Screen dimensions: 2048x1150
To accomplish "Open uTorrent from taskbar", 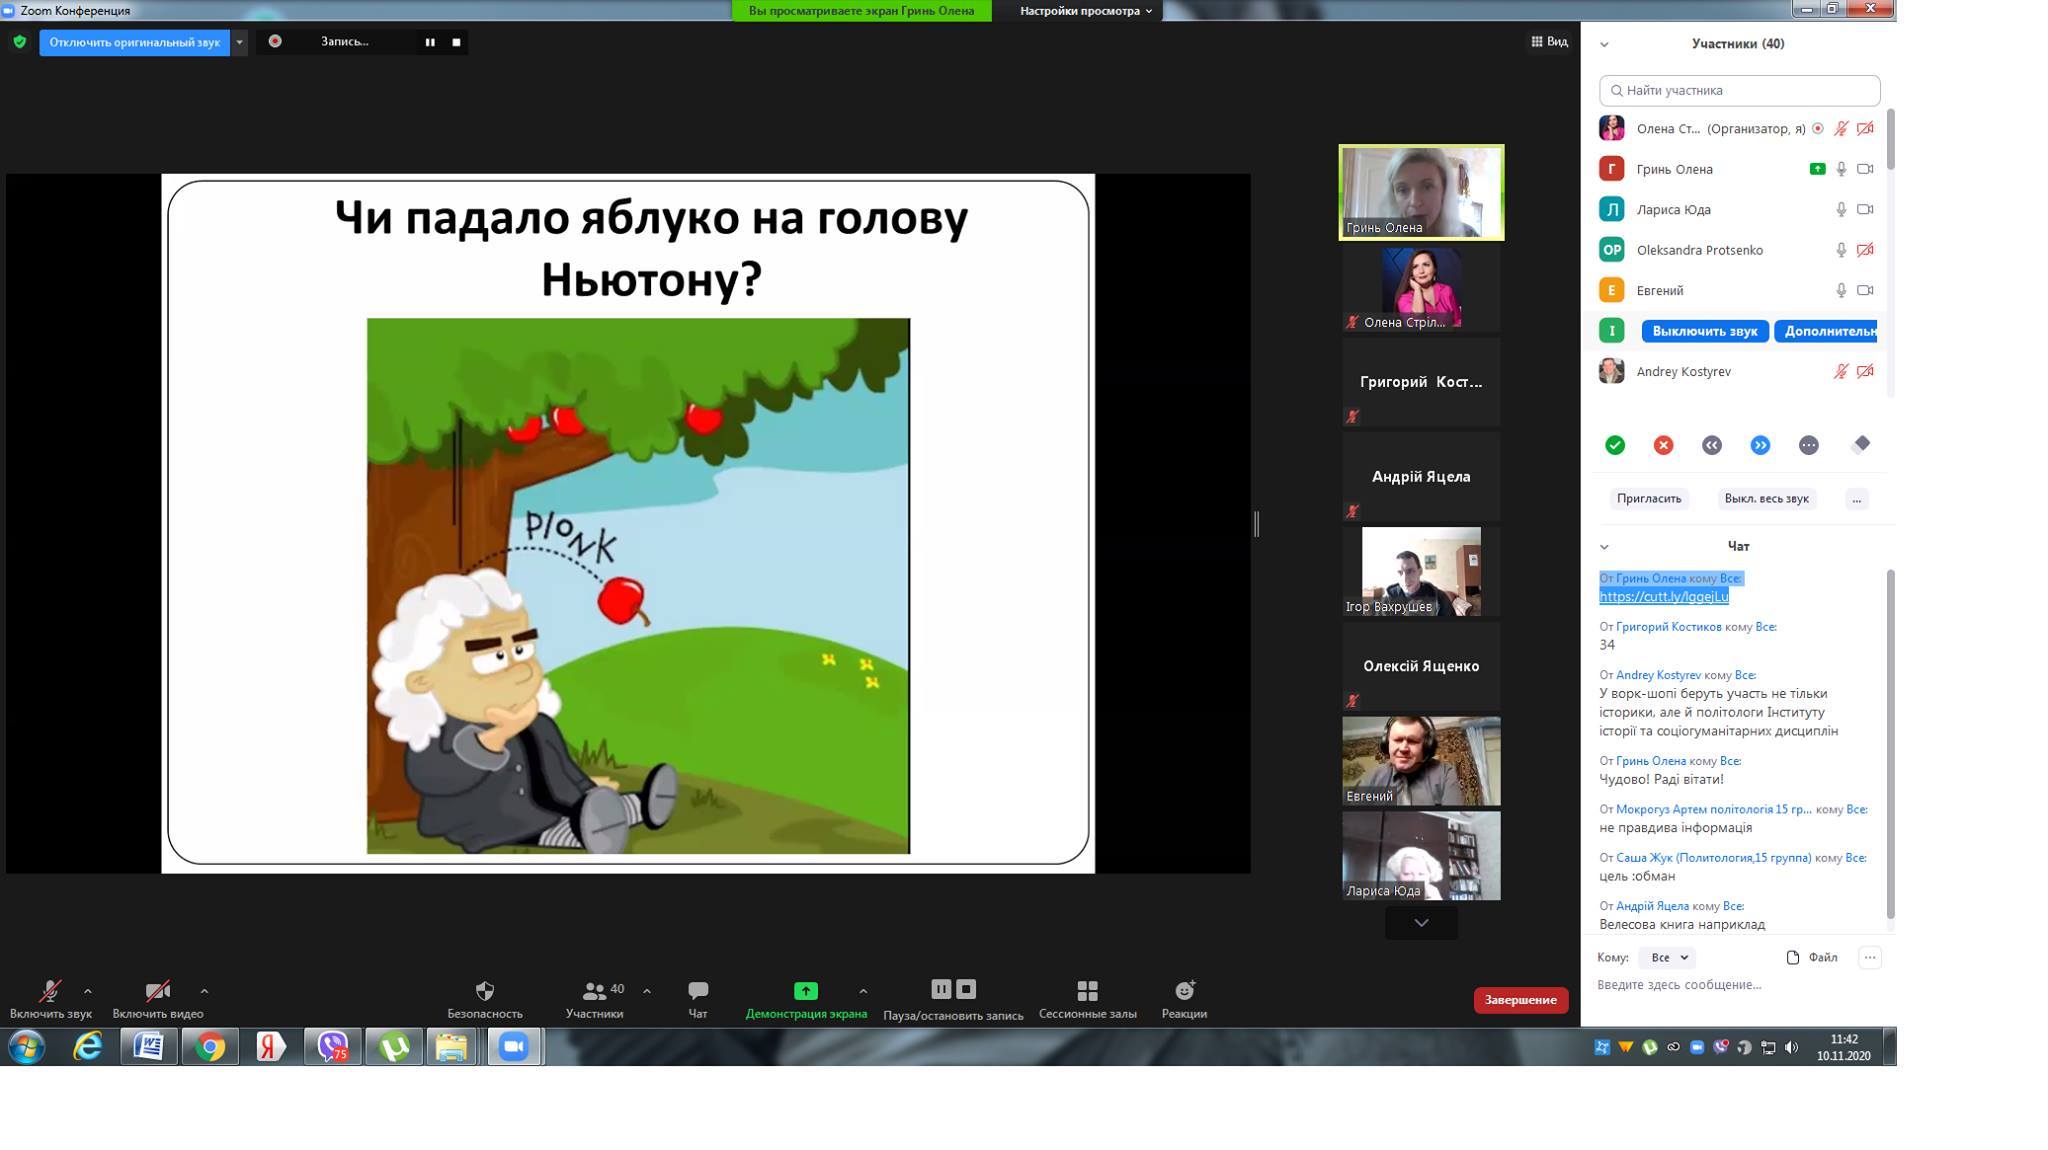I will point(394,1048).
